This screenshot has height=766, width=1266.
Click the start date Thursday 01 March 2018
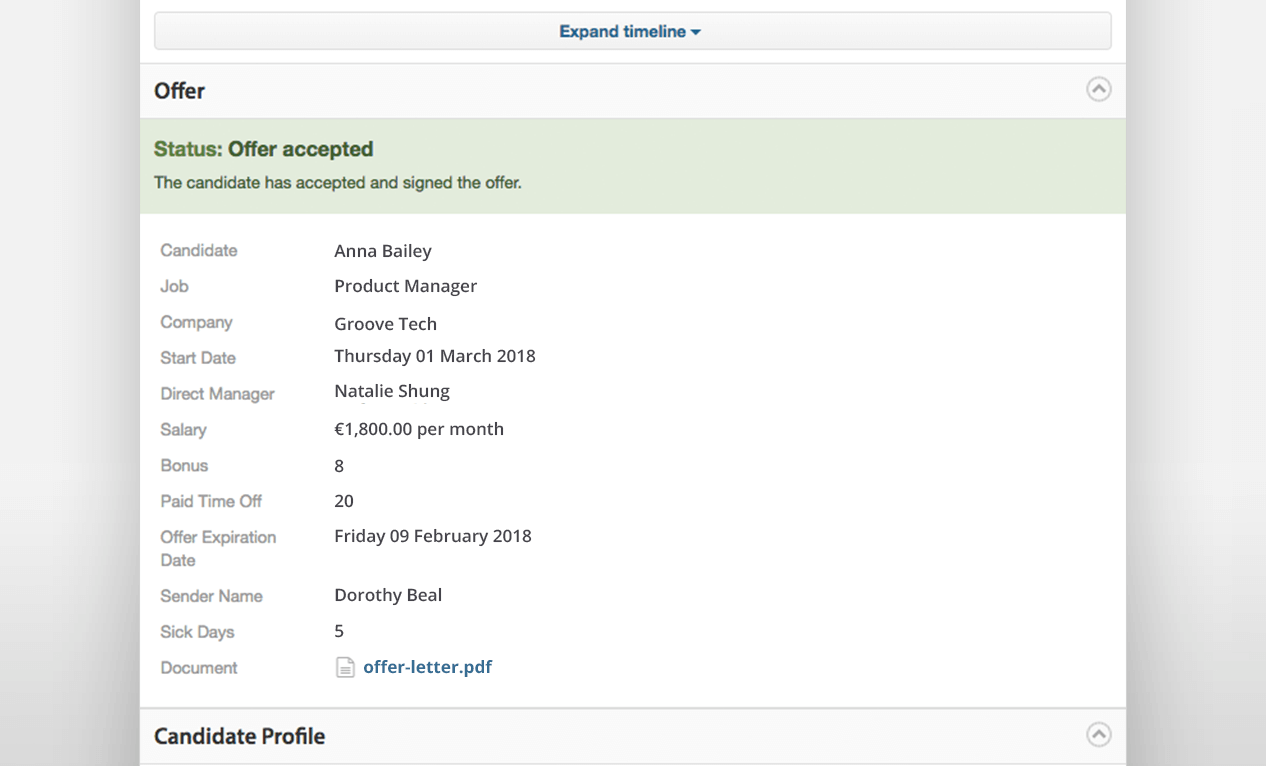pyautogui.click(x=435, y=356)
